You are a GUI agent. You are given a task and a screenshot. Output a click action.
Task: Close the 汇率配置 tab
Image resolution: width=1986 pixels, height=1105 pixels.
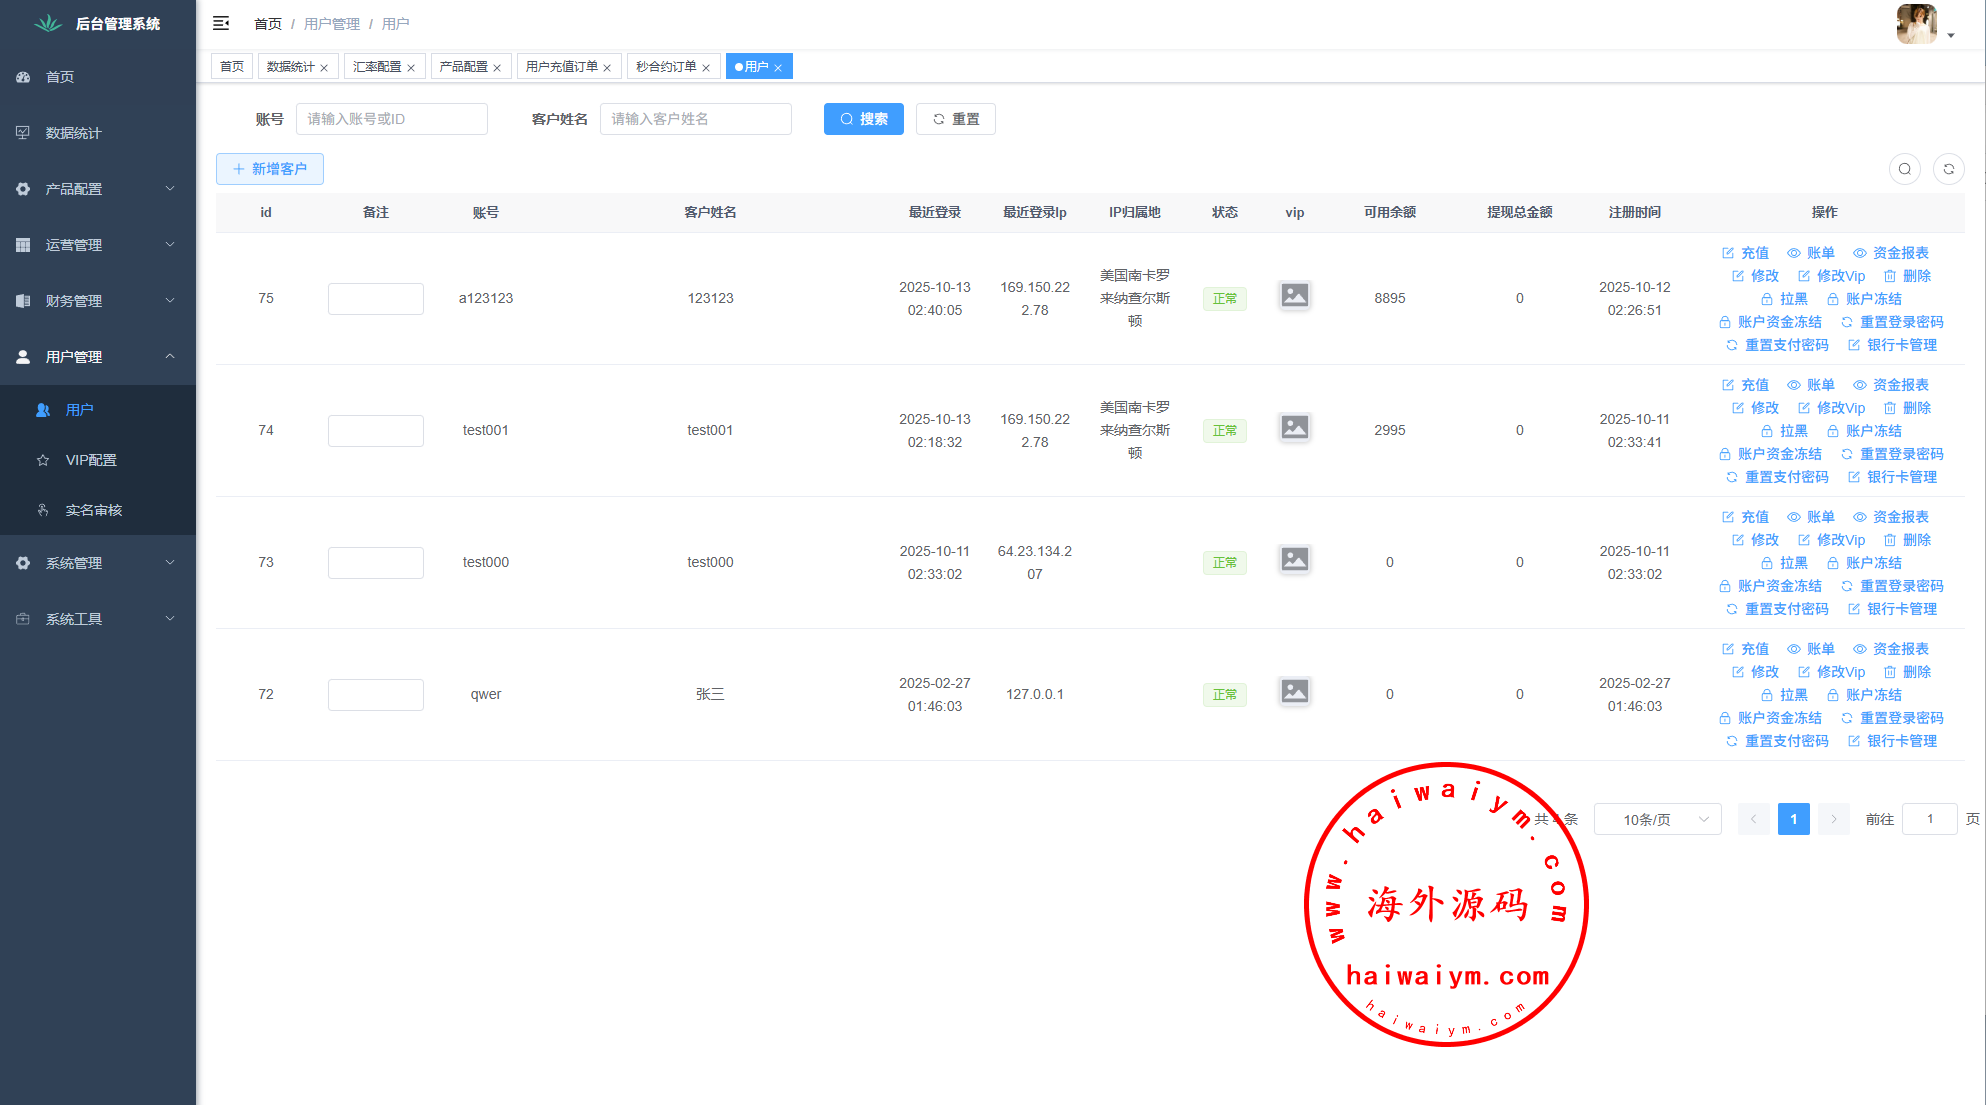point(411,68)
